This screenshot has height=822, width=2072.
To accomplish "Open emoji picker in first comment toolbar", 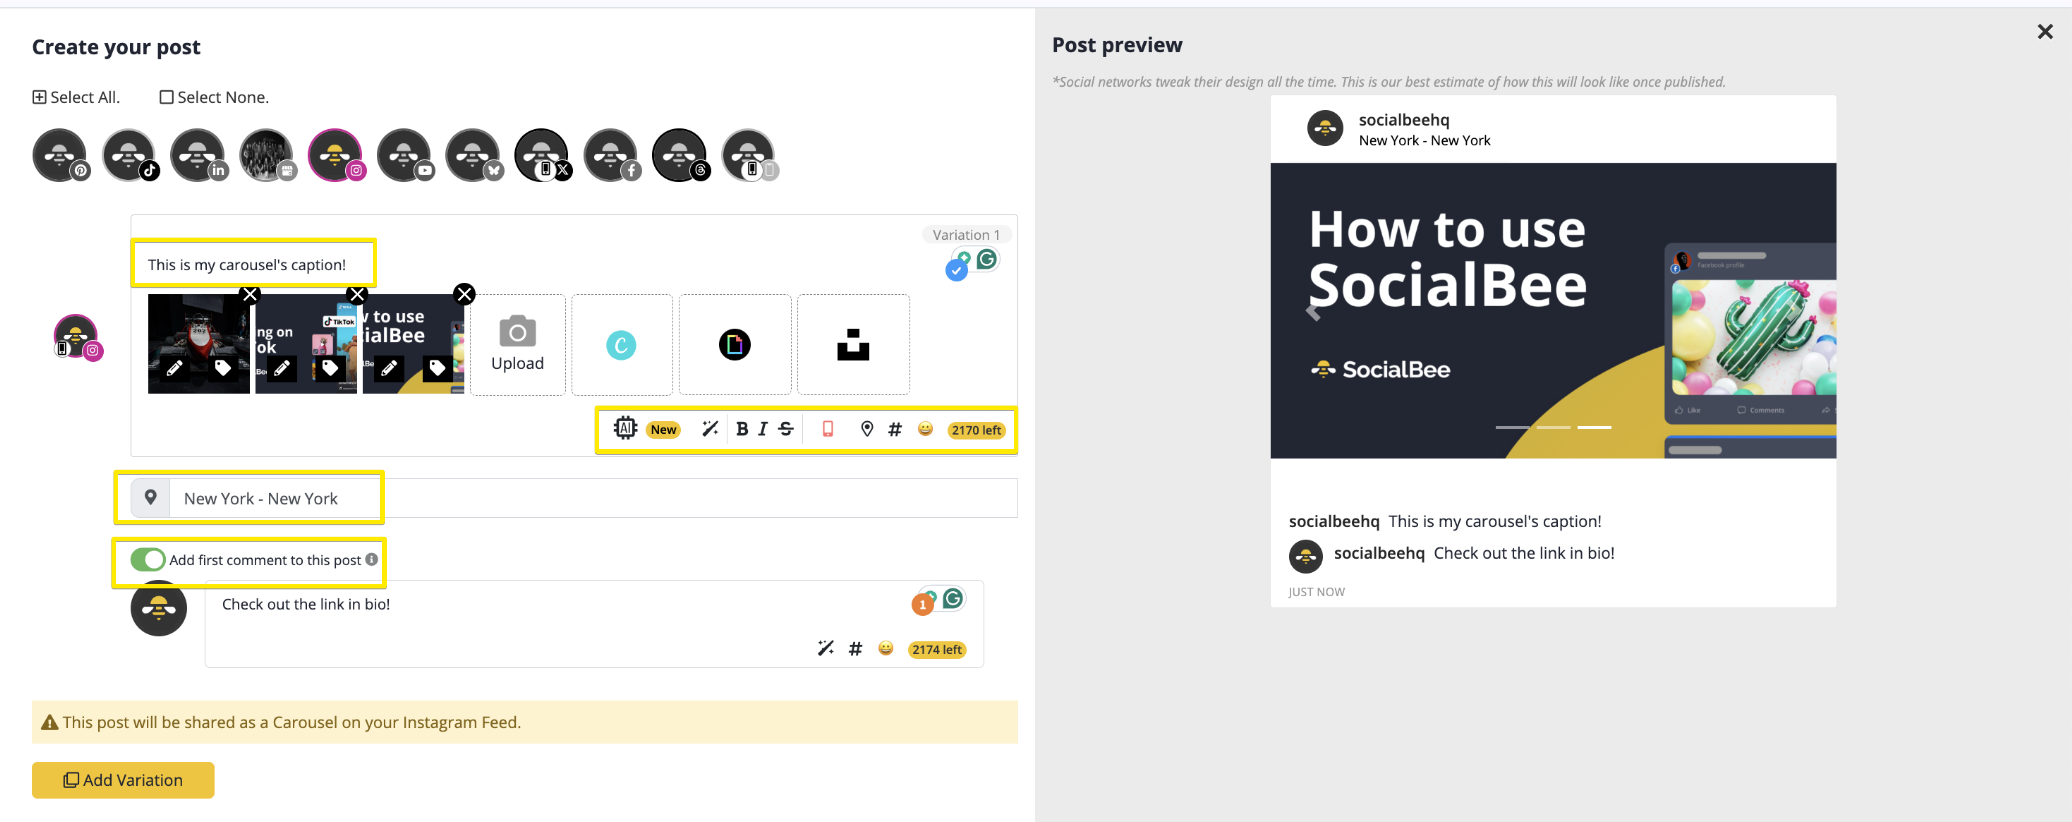I will tap(886, 648).
